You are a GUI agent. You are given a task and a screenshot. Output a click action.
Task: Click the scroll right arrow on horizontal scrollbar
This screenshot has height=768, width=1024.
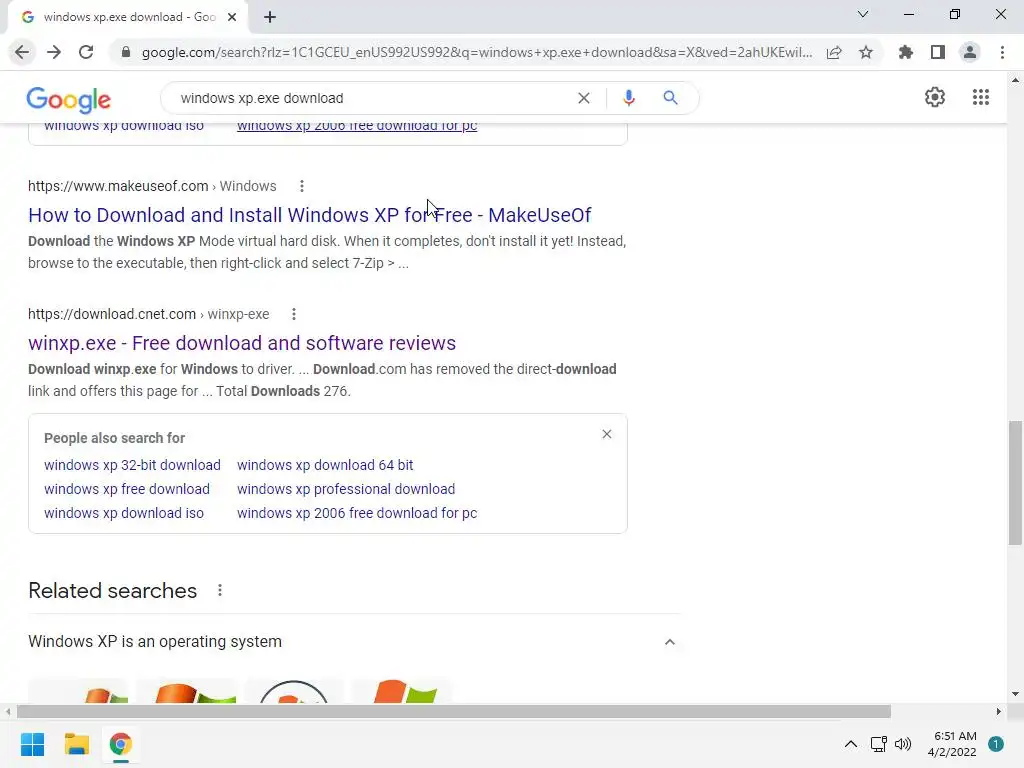click(x=999, y=711)
